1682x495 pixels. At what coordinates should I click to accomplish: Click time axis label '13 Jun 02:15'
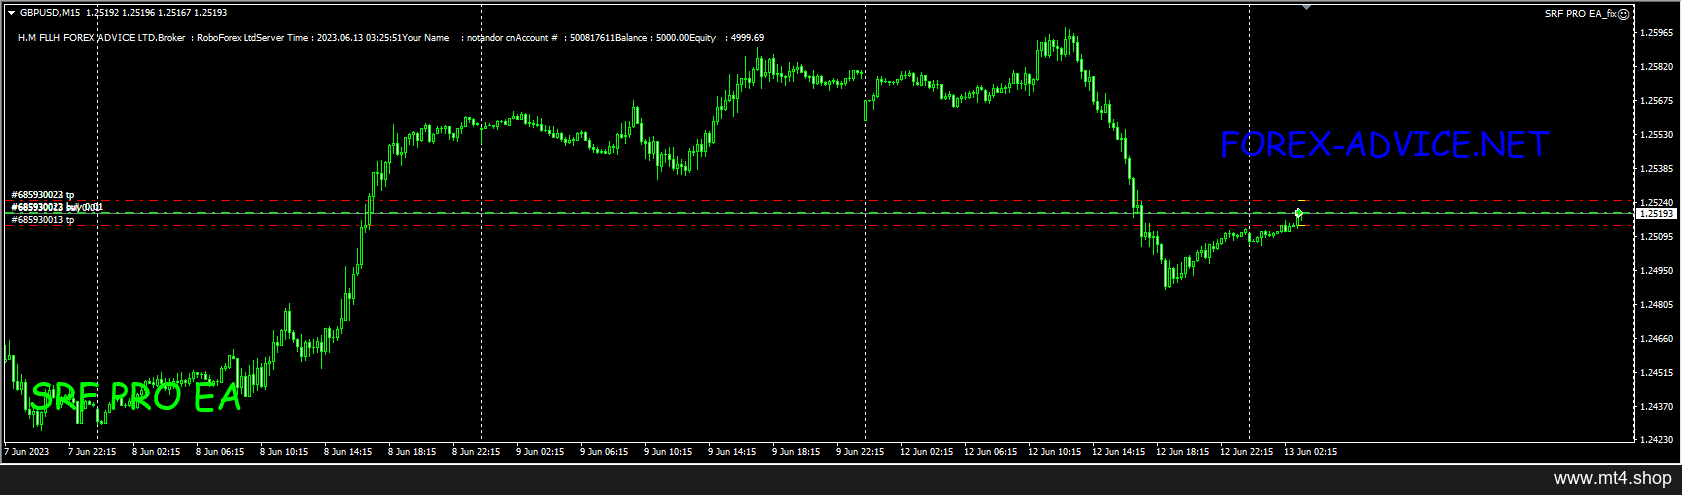1310,452
